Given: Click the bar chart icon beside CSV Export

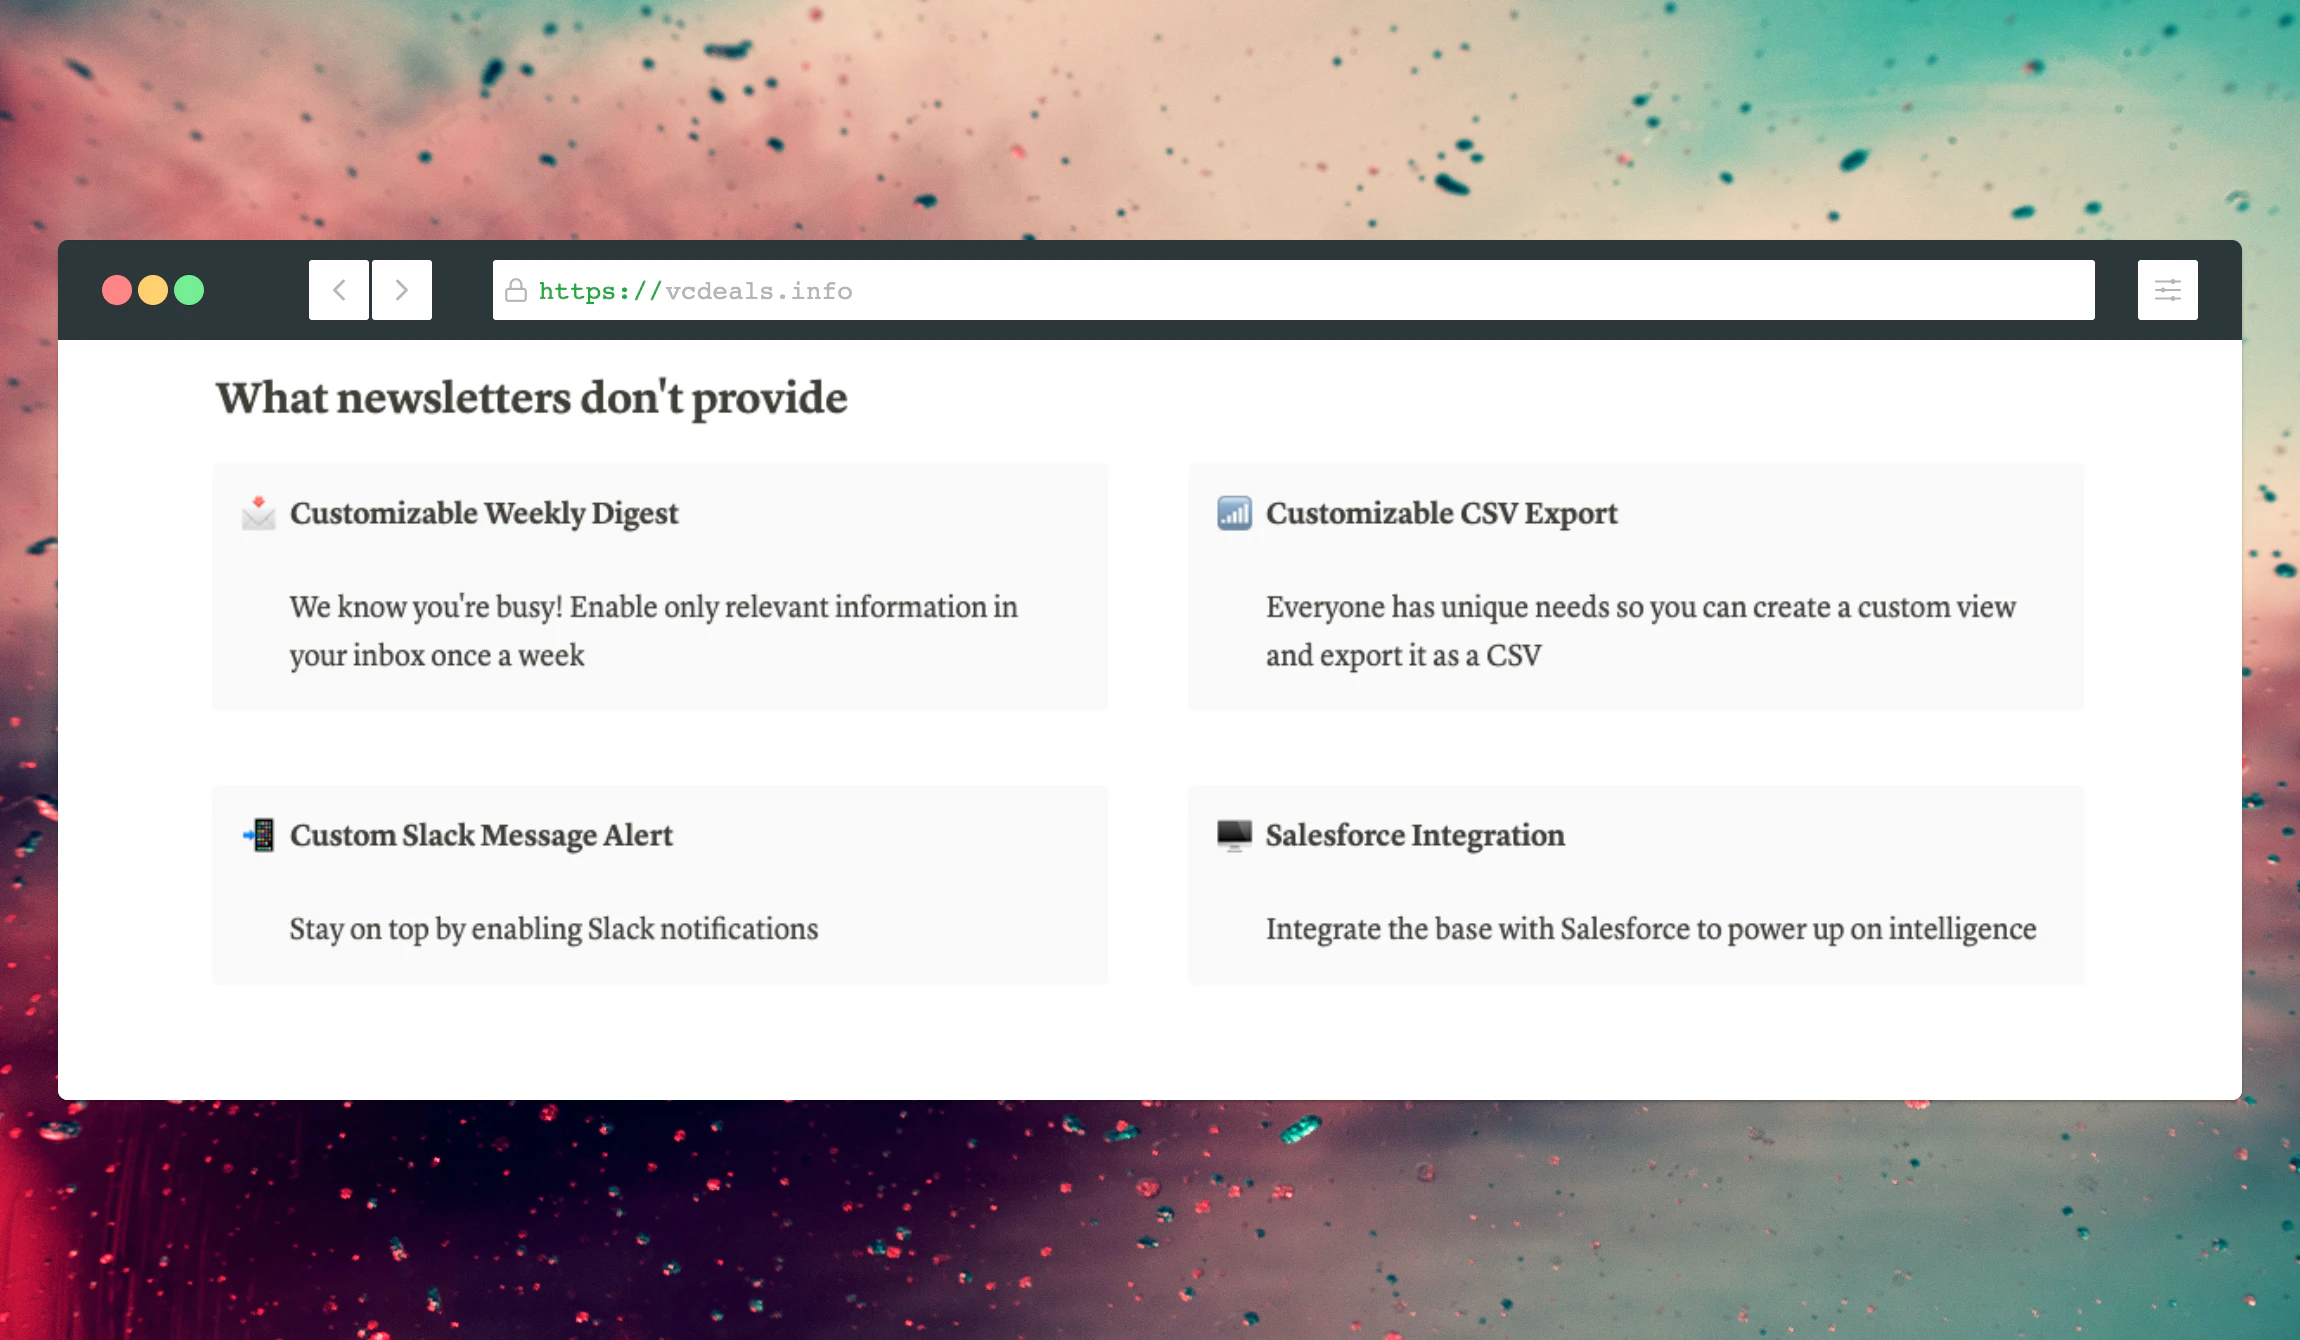Looking at the screenshot, I should 1234,513.
